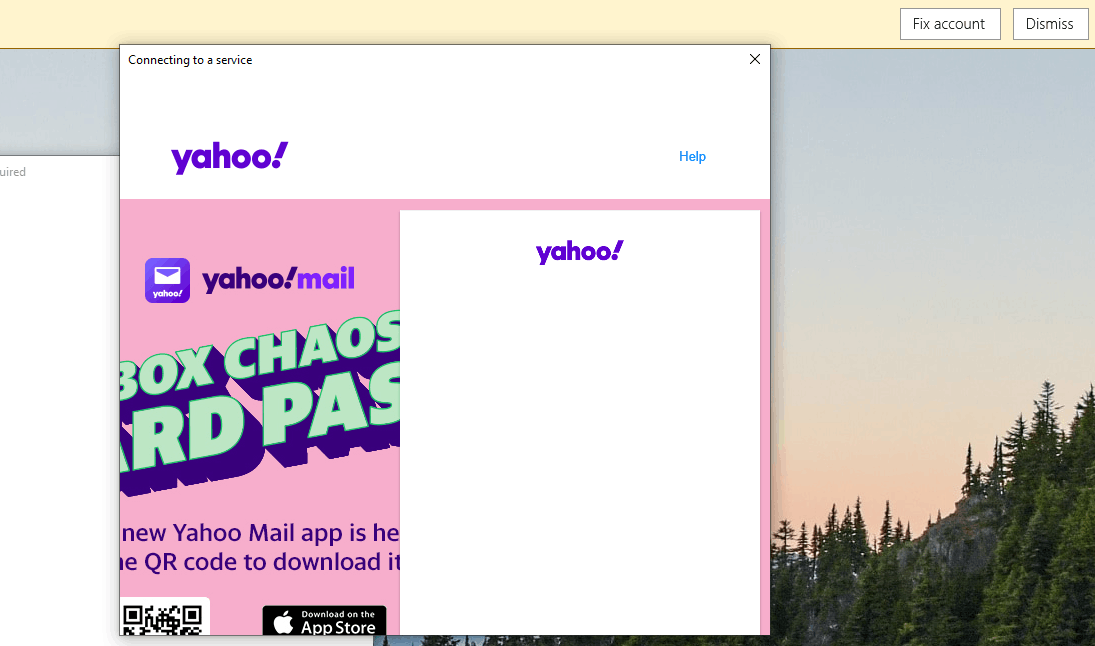Screen dimensions: 1095x646
Task: Close the Connecting to a service dialog
Action: pyautogui.click(x=754, y=59)
